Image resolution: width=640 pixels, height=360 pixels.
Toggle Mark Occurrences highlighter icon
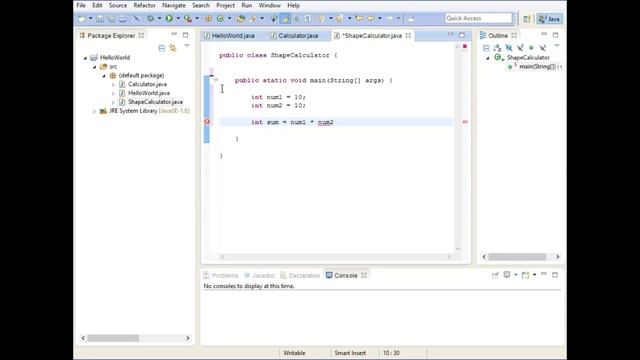(x=285, y=18)
